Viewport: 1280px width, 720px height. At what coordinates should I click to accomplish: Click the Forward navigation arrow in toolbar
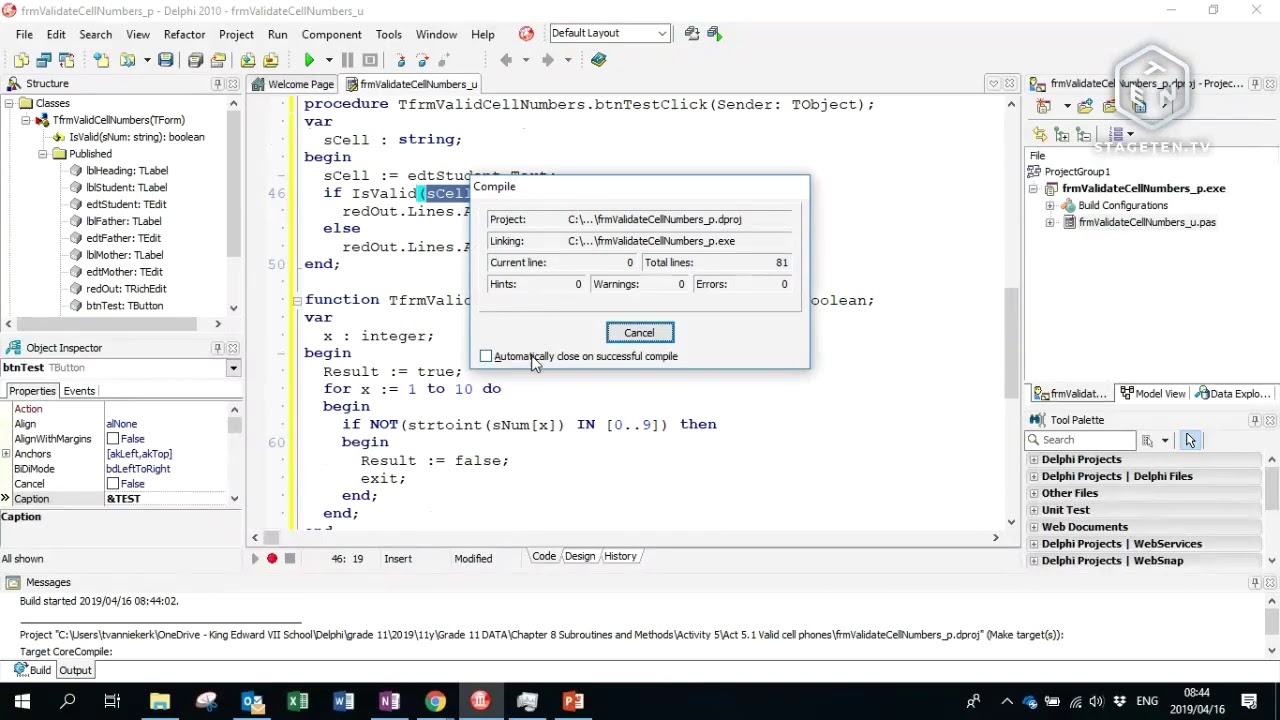tap(547, 60)
